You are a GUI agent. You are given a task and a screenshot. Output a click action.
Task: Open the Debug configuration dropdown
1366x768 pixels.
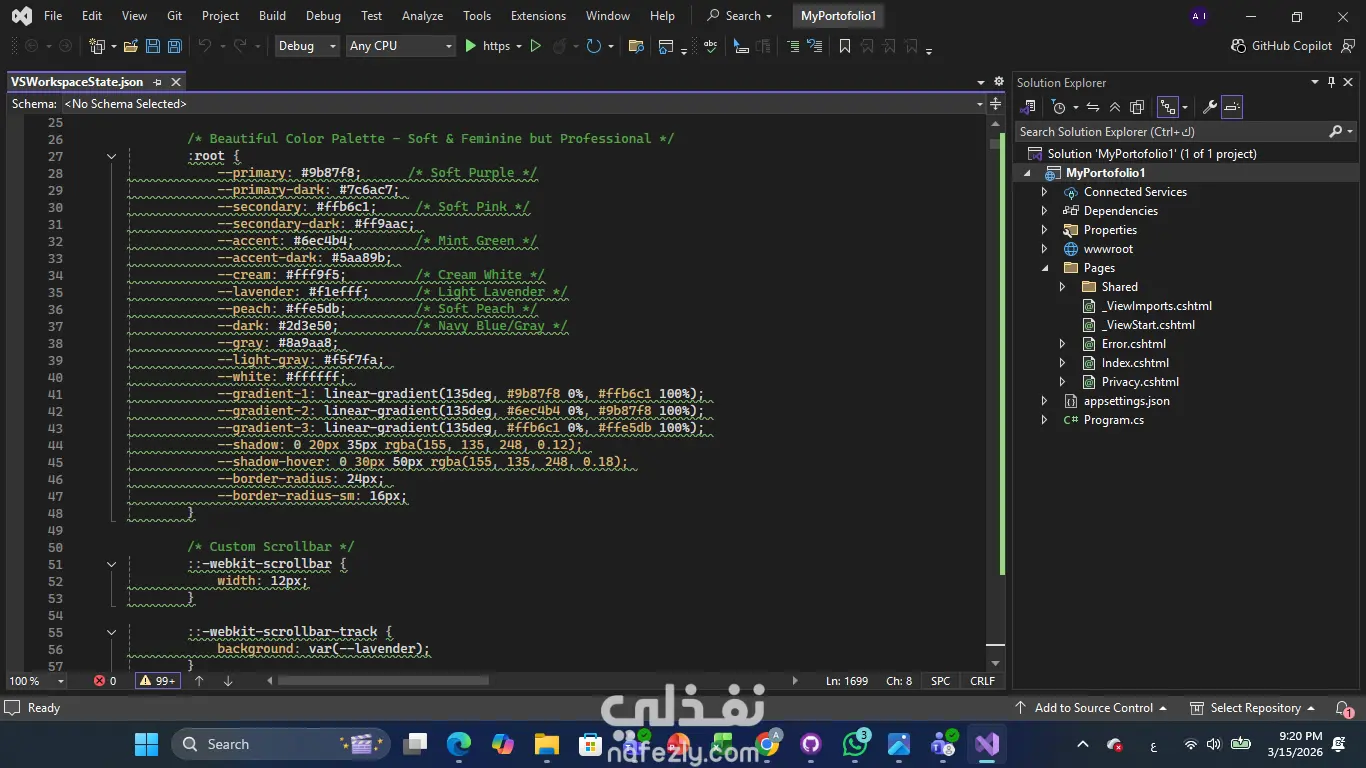point(306,46)
